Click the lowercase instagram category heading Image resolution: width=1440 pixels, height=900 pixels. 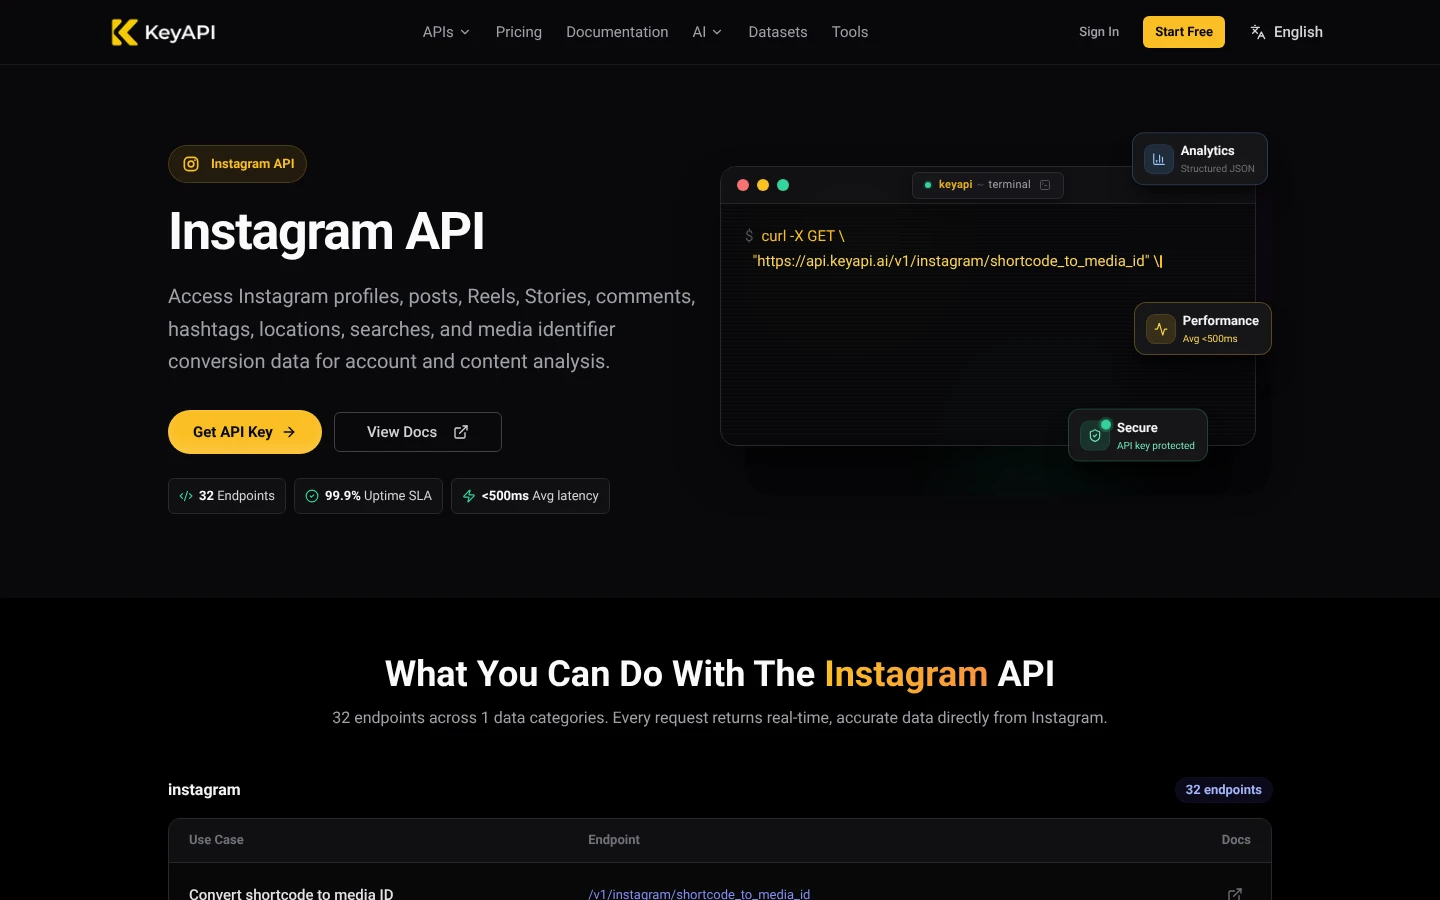[x=204, y=790]
